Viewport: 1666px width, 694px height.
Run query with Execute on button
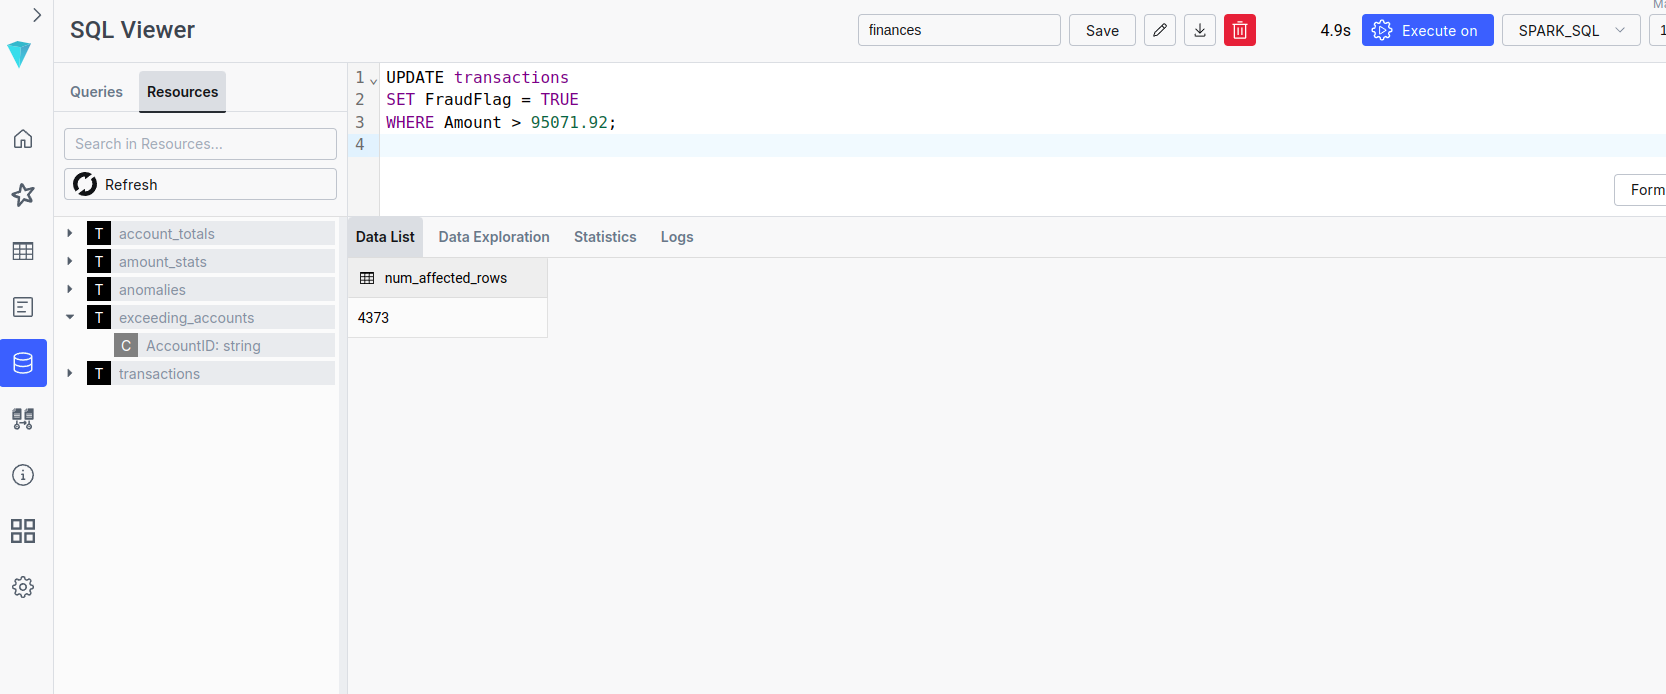(1427, 30)
